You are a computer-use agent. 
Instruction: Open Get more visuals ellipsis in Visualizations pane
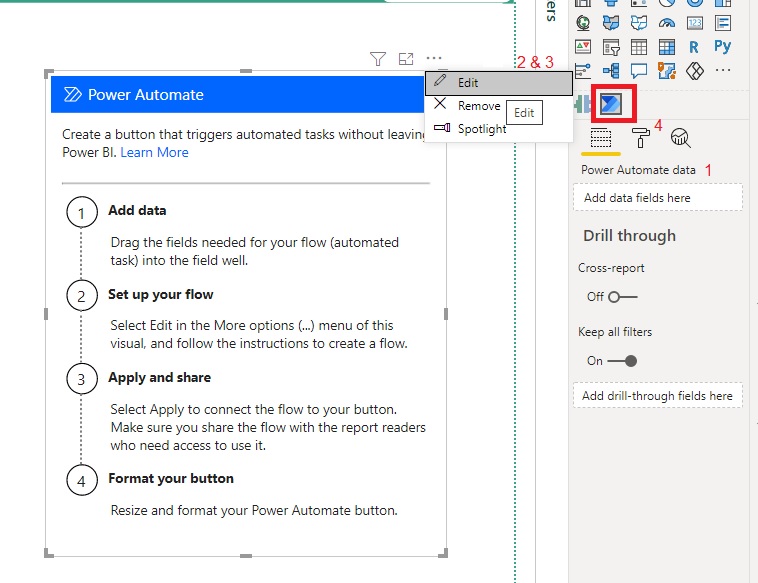pos(723,70)
